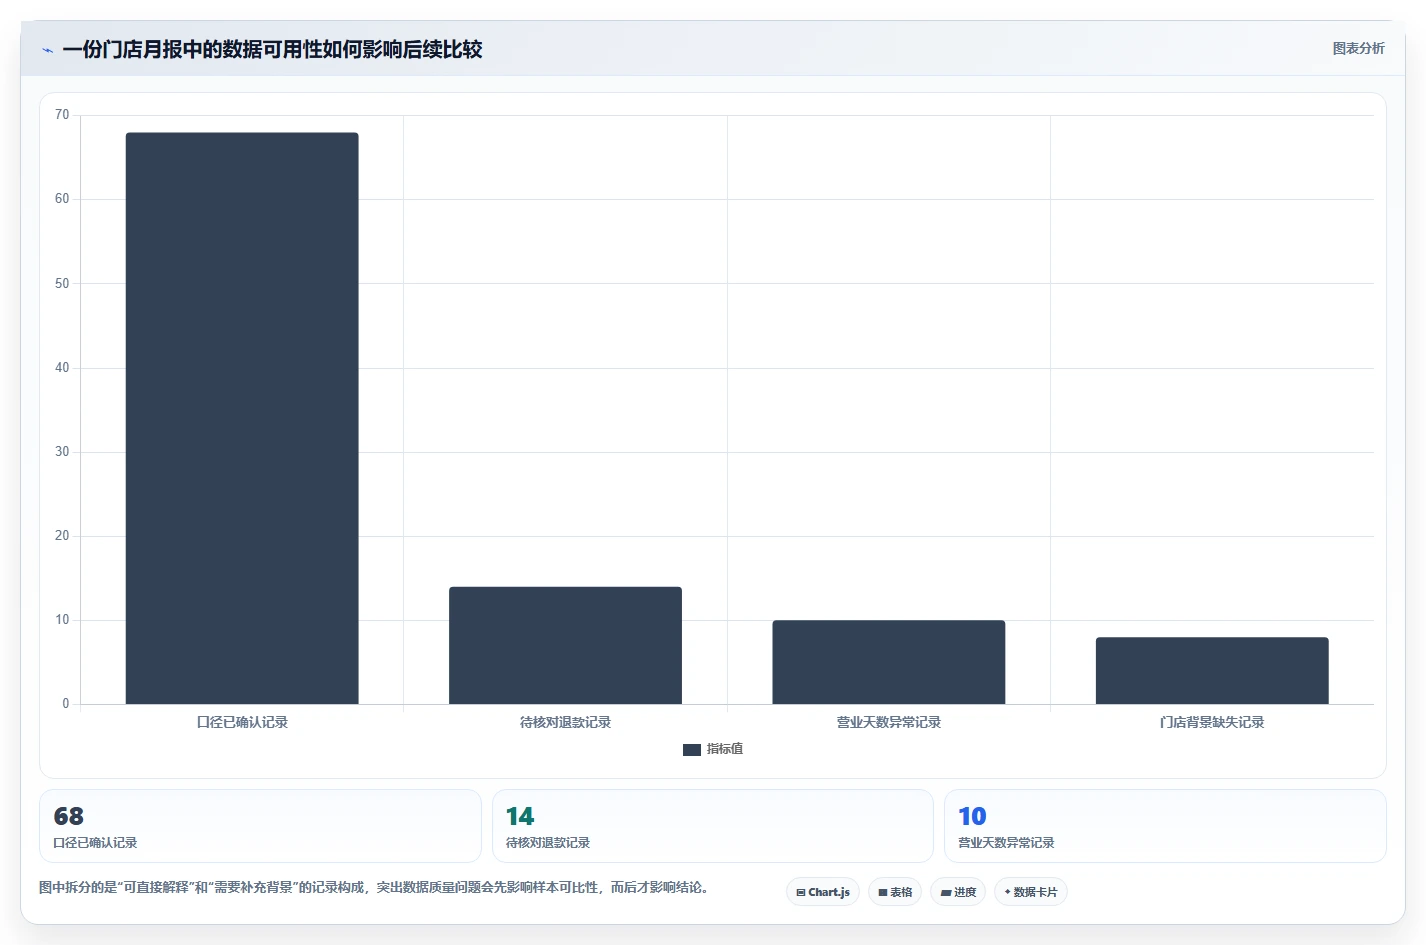1426x945 pixels.
Task: Open the stat card showing 68
Action: tap(260, 826)
